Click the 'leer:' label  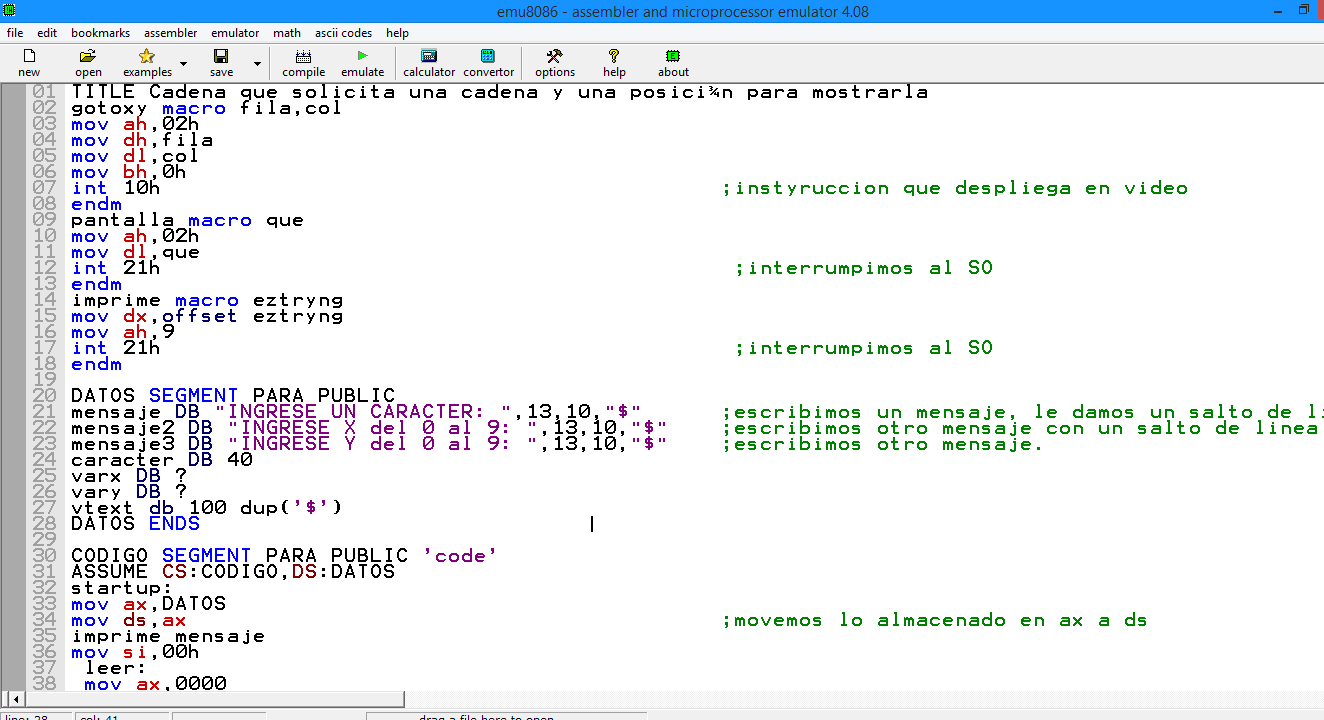tap(116, 668)
